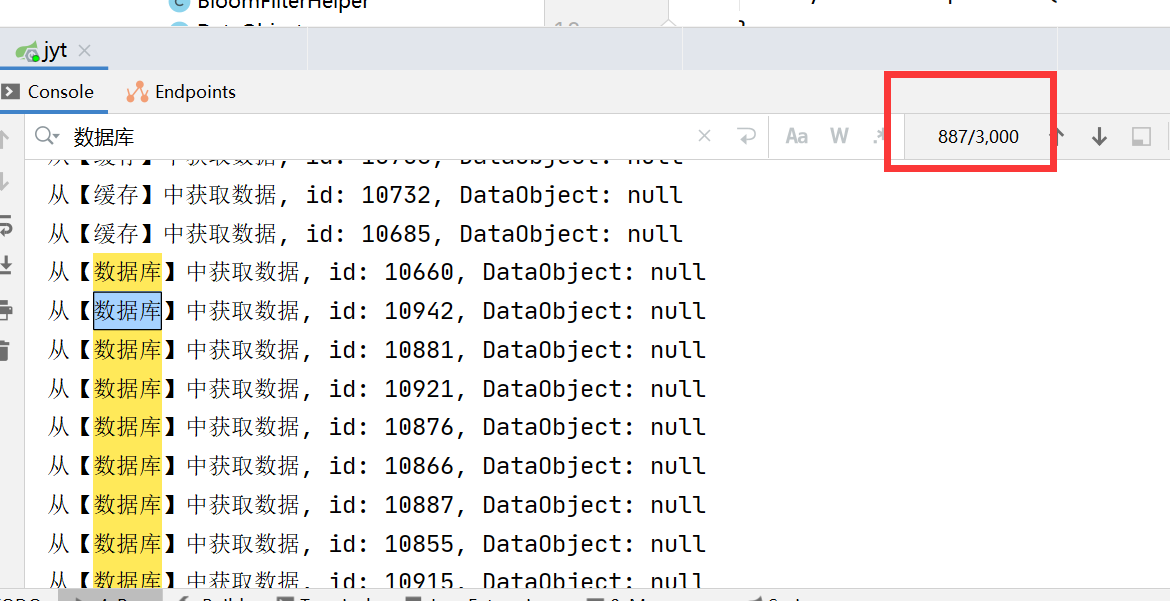Click the Console tab icon

(10, 92)
